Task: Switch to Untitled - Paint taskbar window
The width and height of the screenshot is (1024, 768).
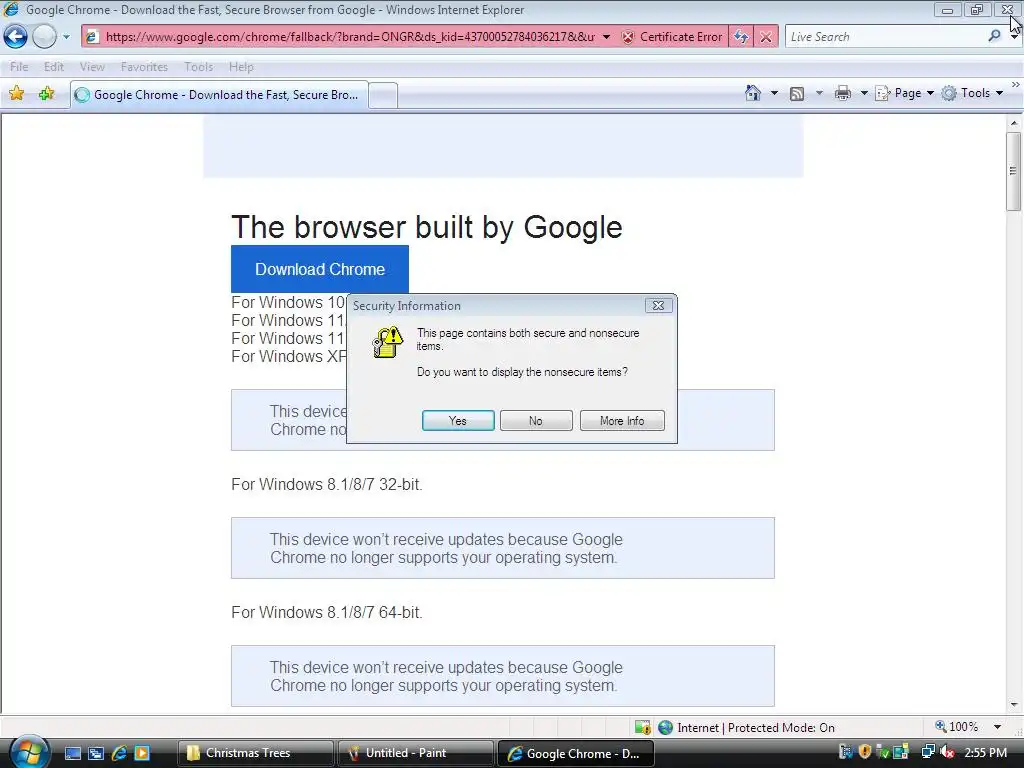Action: click(x=415, y=753)
